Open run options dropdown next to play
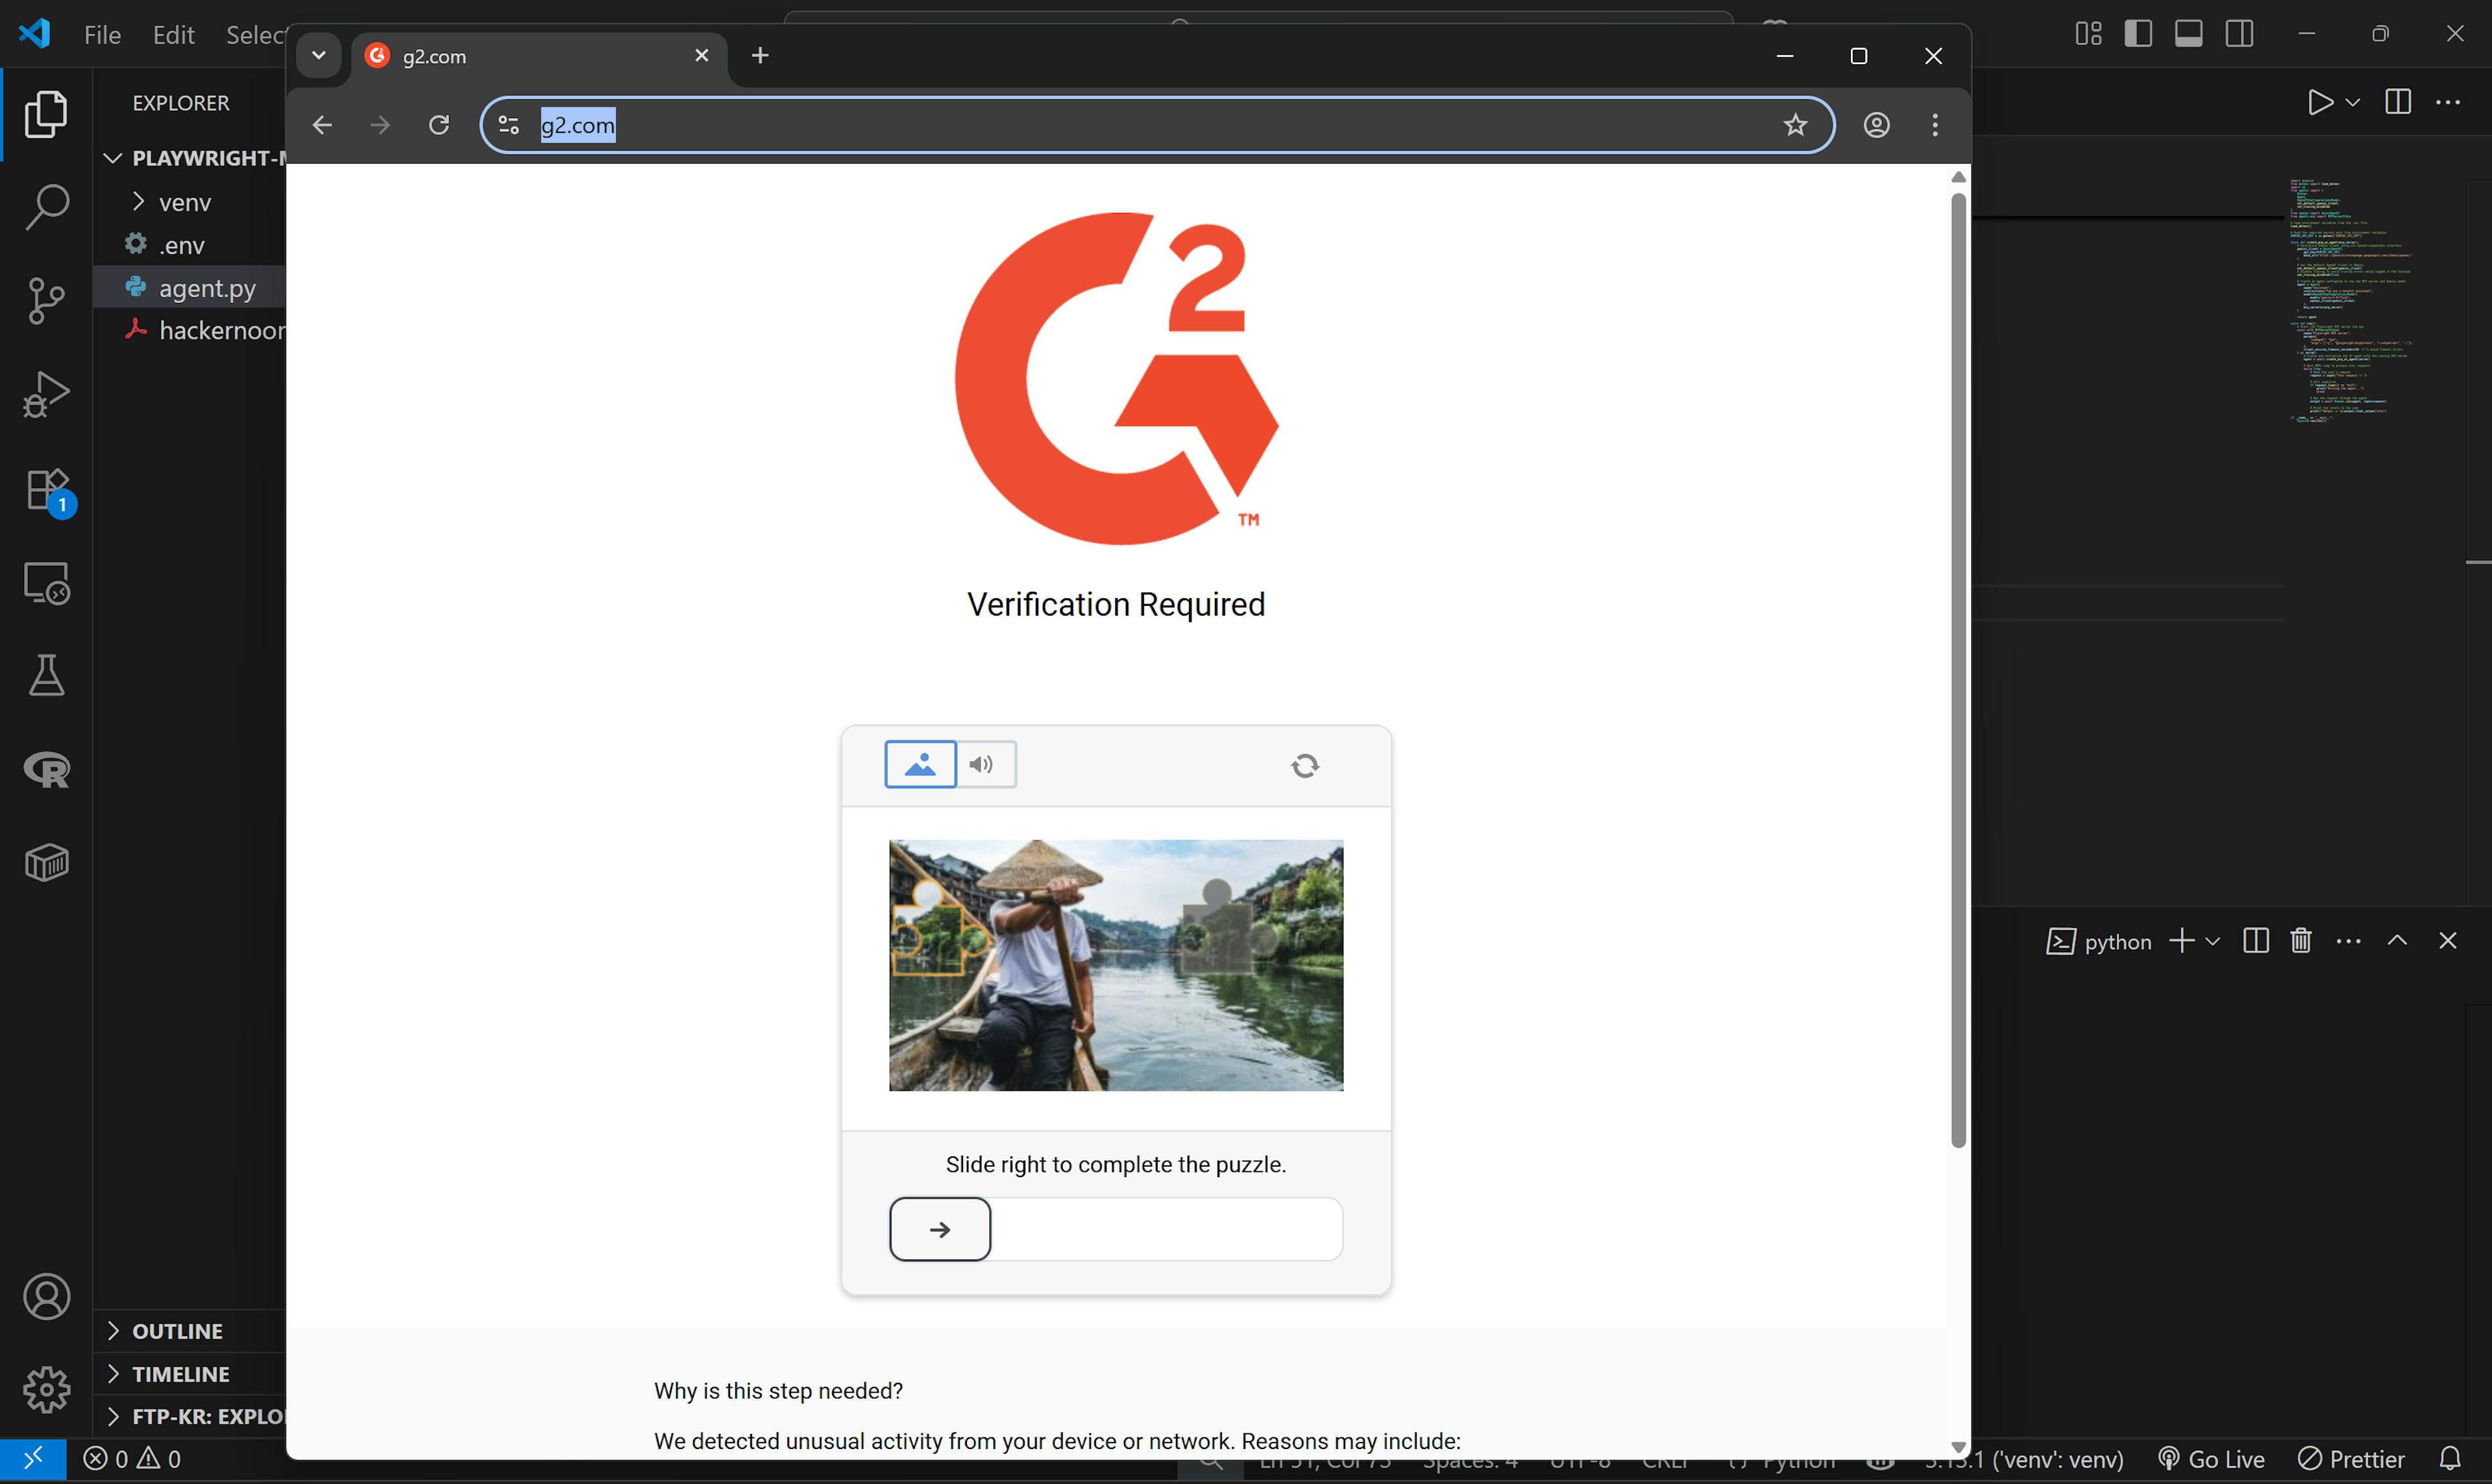 point(2353,102)
